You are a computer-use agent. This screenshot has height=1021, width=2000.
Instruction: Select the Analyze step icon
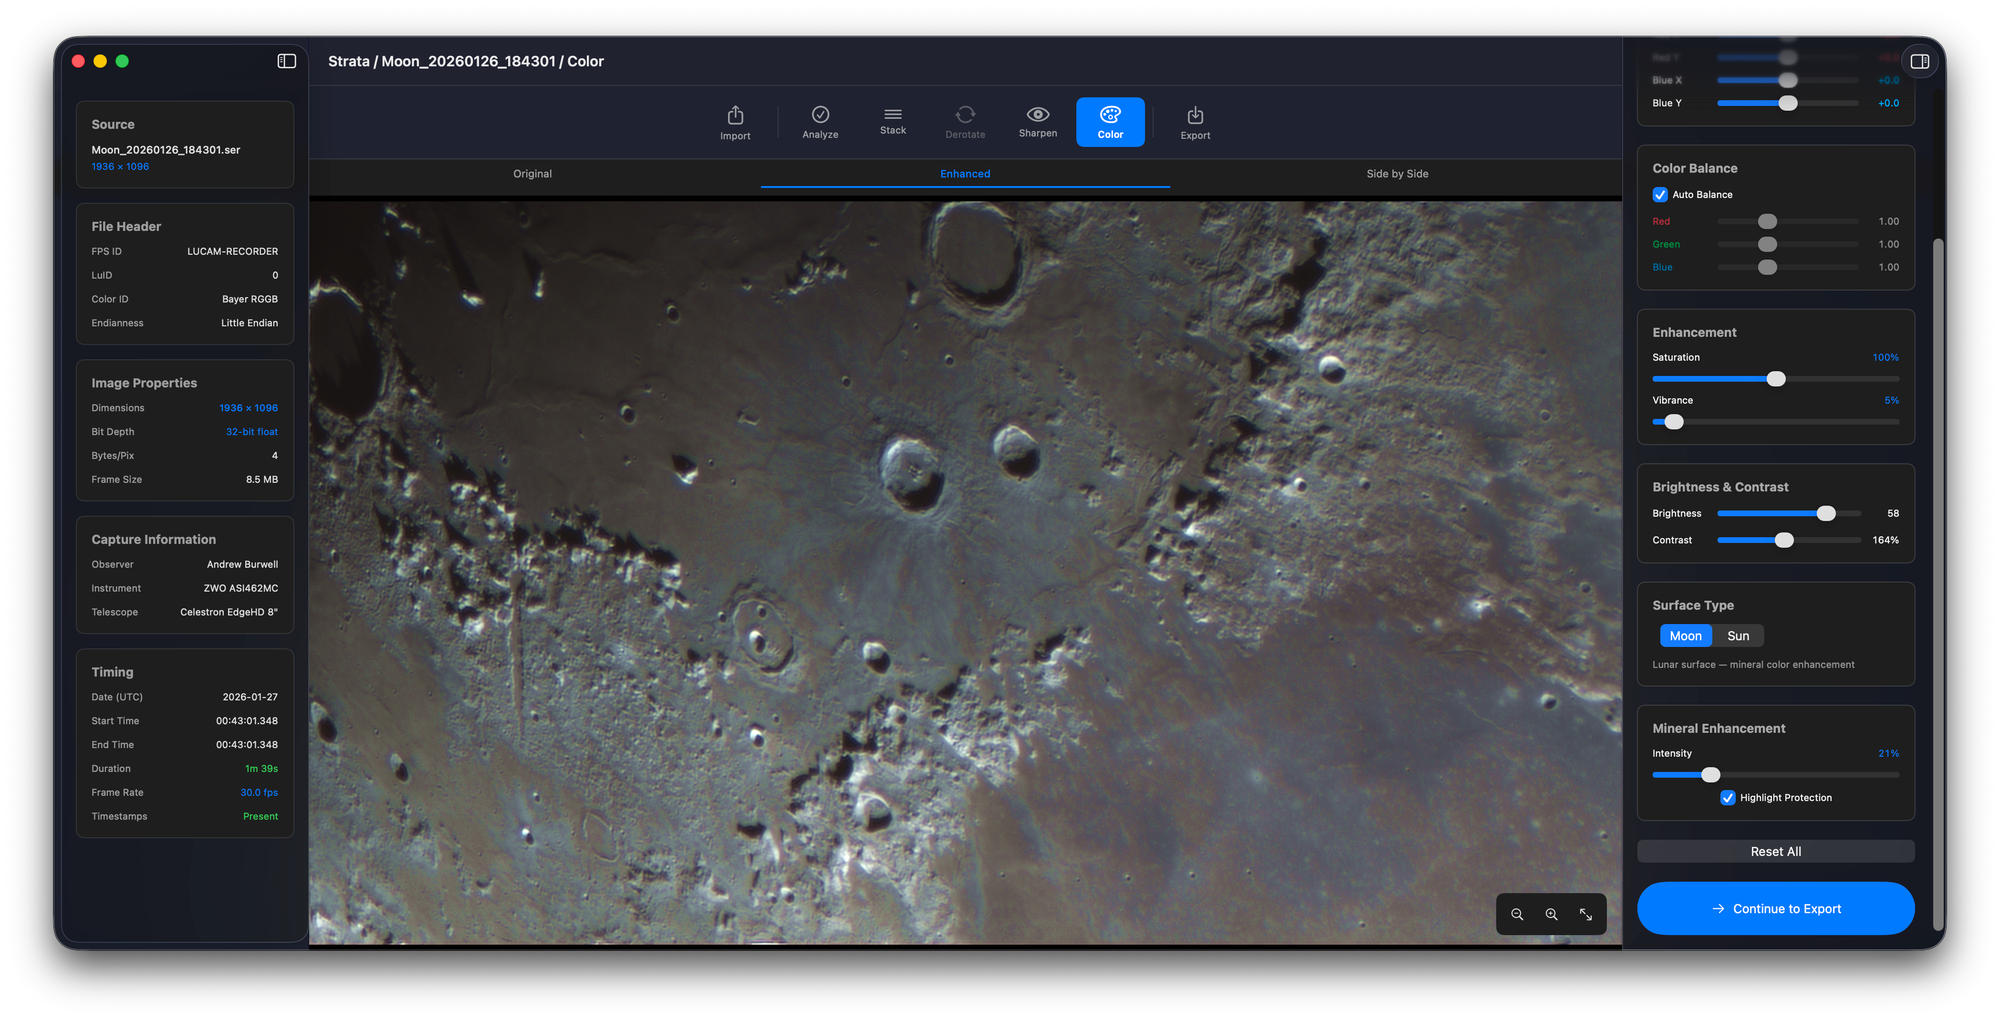820,122
